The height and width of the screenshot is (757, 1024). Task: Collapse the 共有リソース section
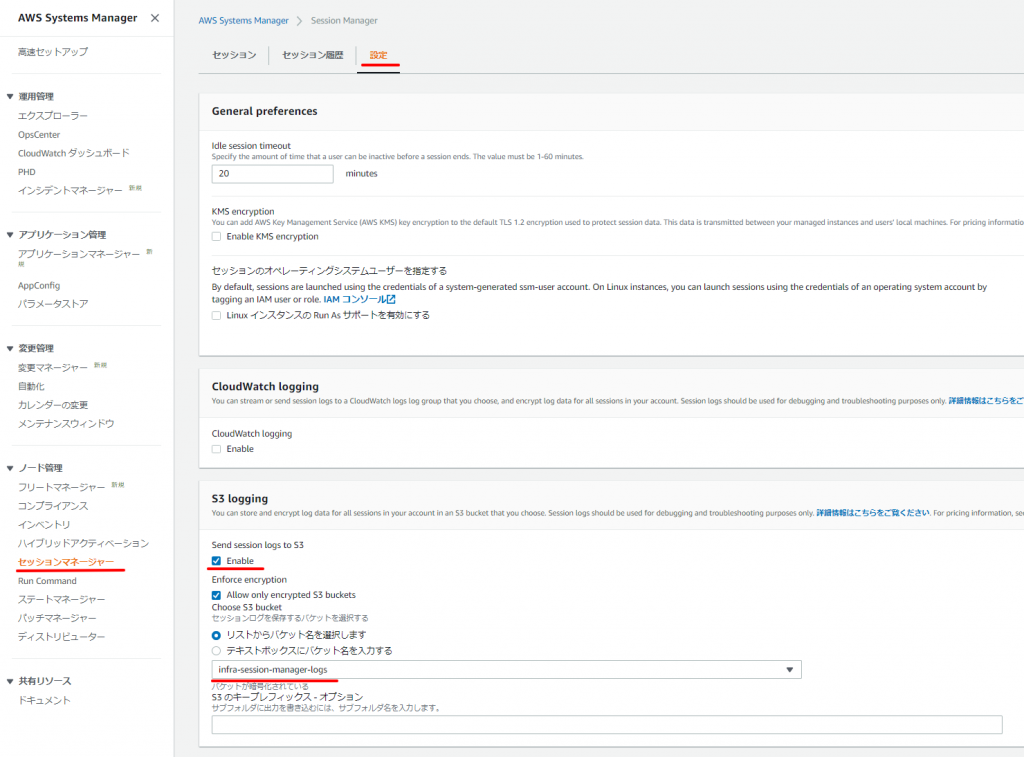(10, 681)
